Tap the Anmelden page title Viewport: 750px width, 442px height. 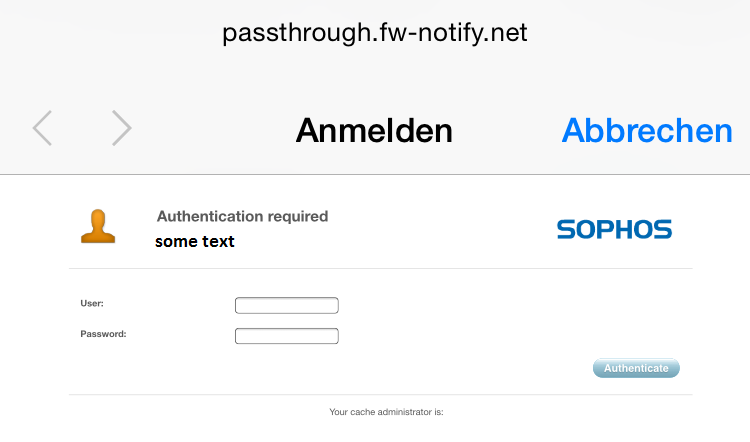point(374,130)
